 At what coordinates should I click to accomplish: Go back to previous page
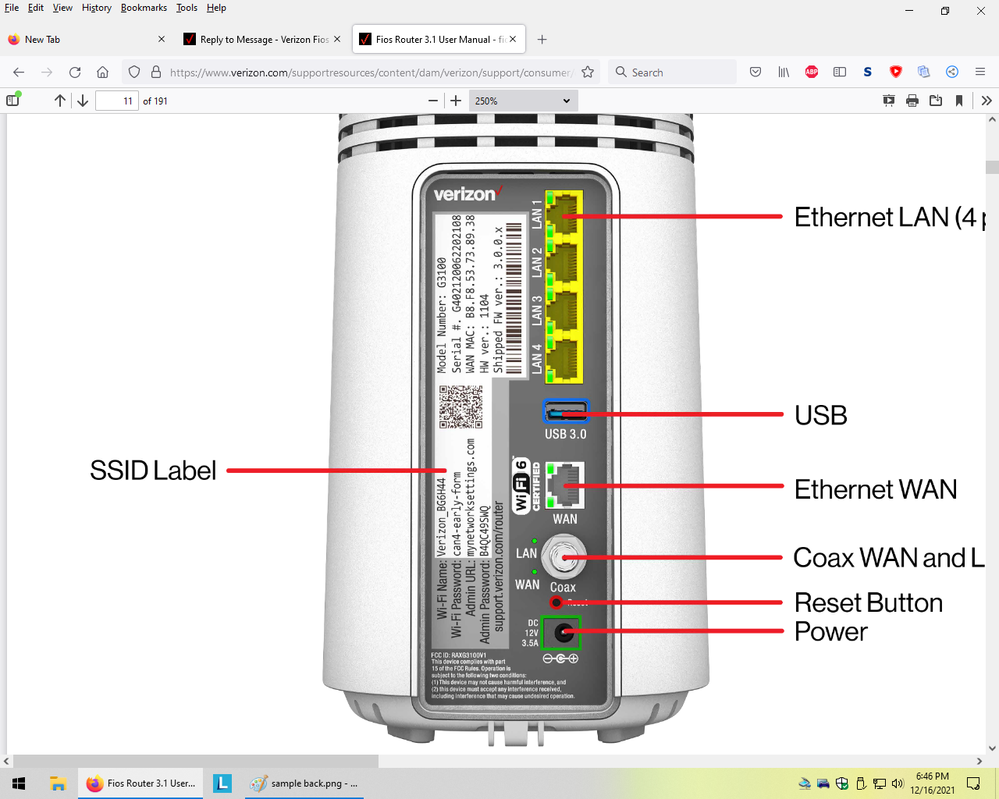tap(18, 72)
